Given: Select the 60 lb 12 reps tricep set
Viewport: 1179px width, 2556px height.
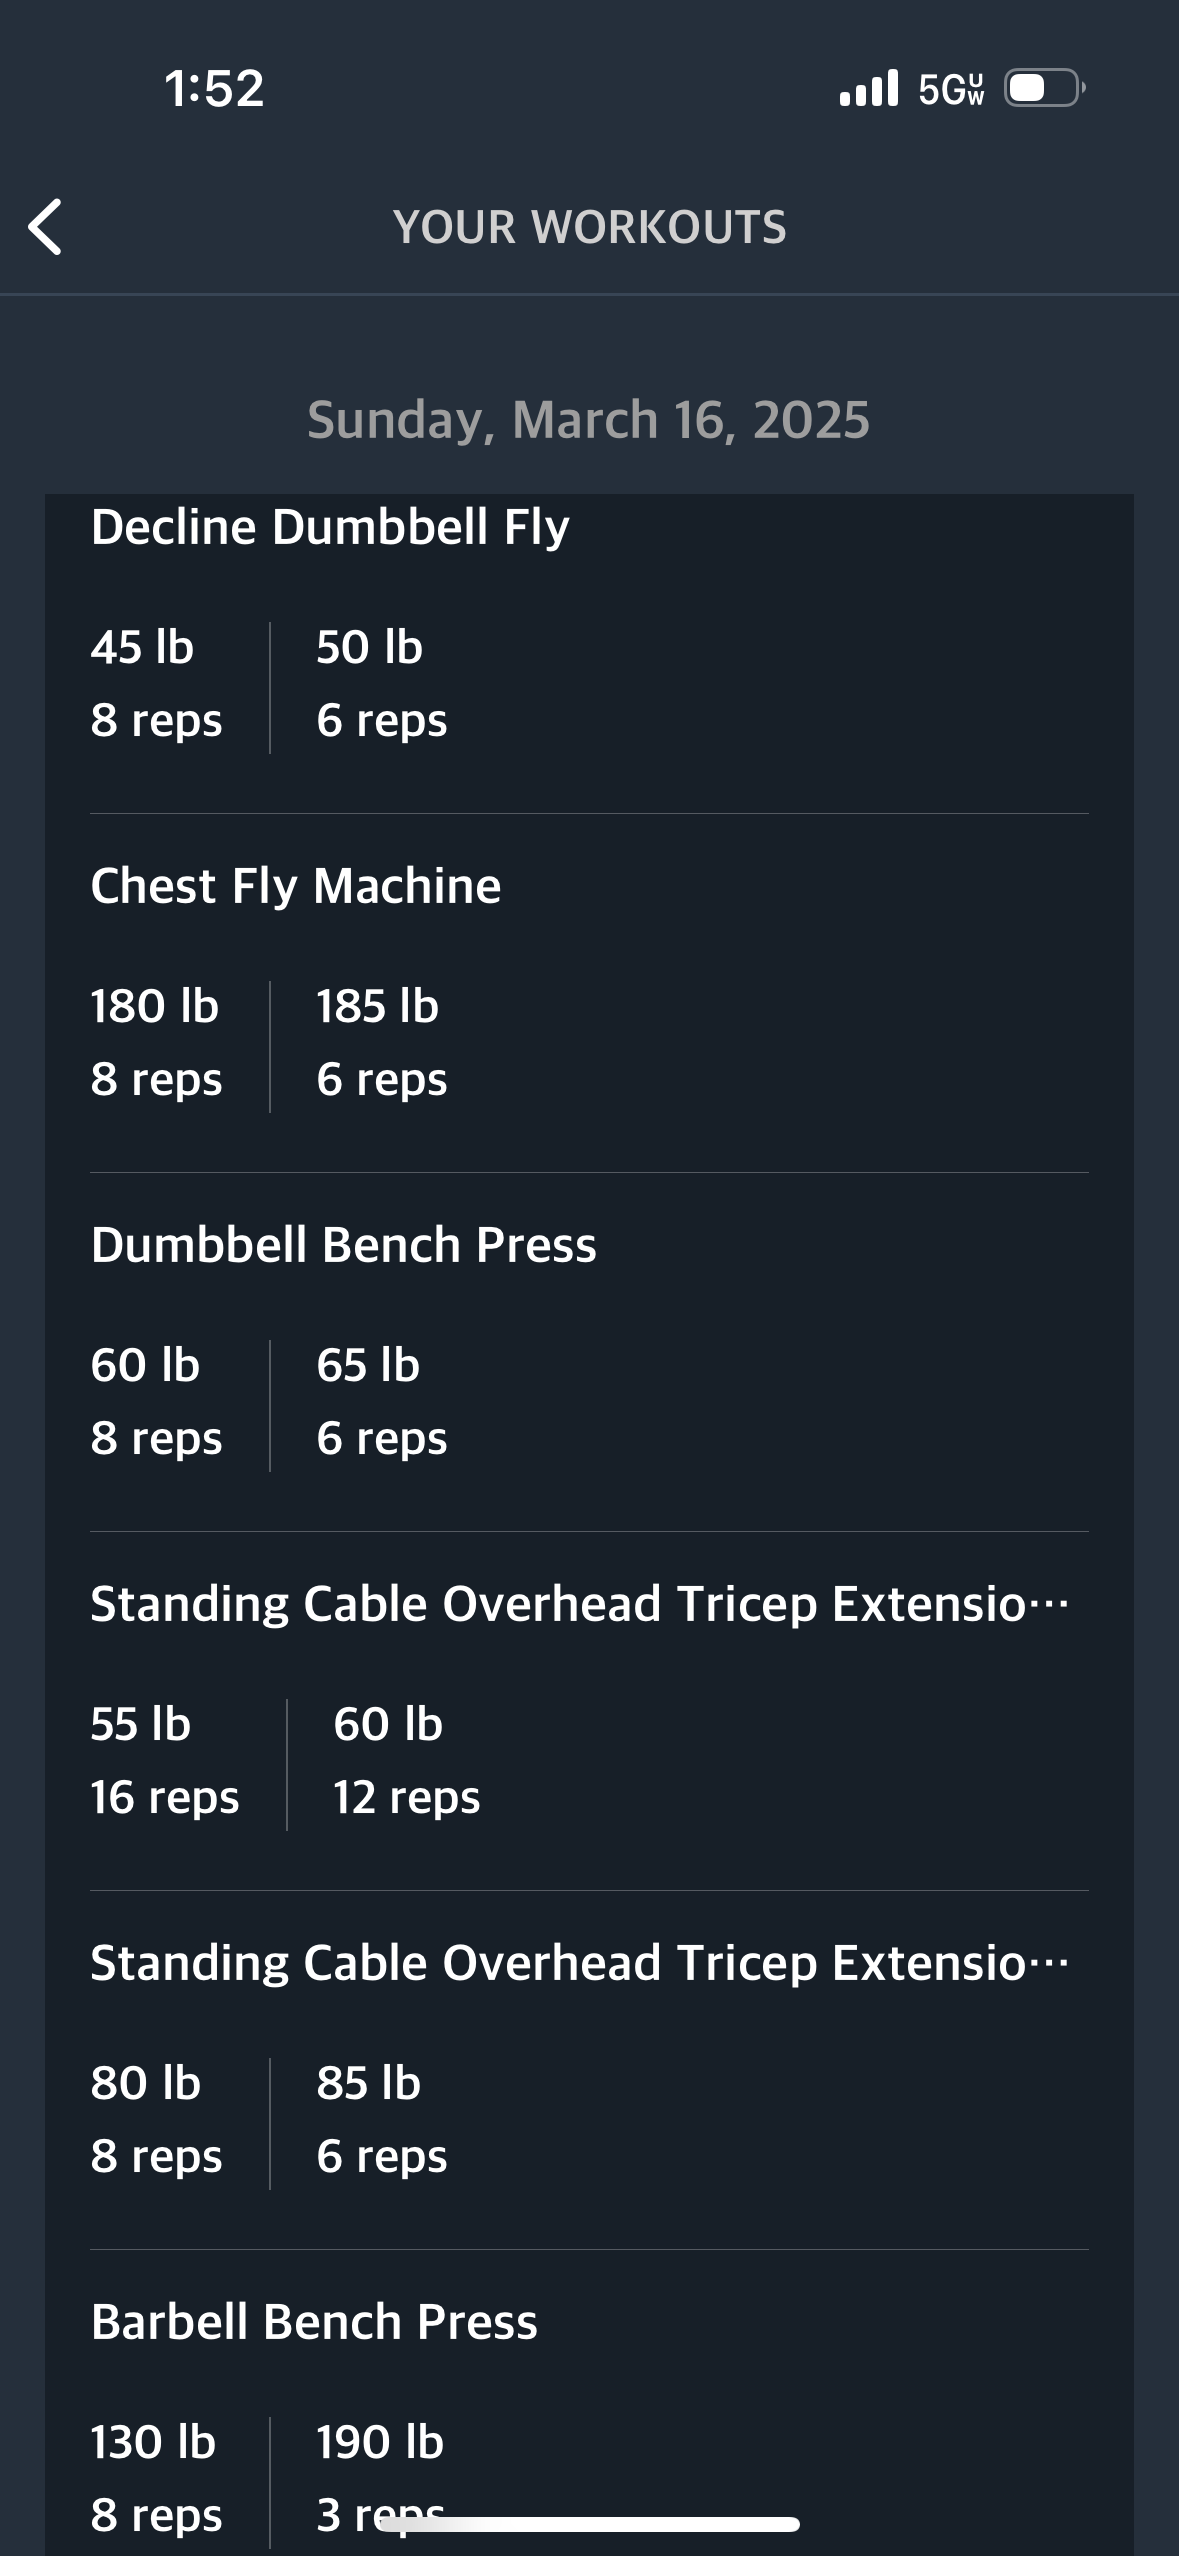Looking at the screenshot, I should pyautogui.click(x=406, y=1761).
